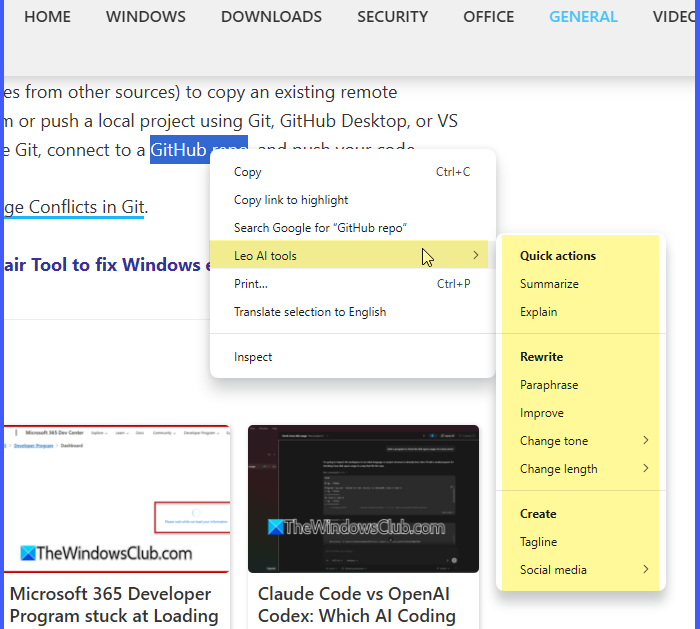Select Translate selection to English
Image resolution: width=700 pixels, height=629 pixels.
352,312
